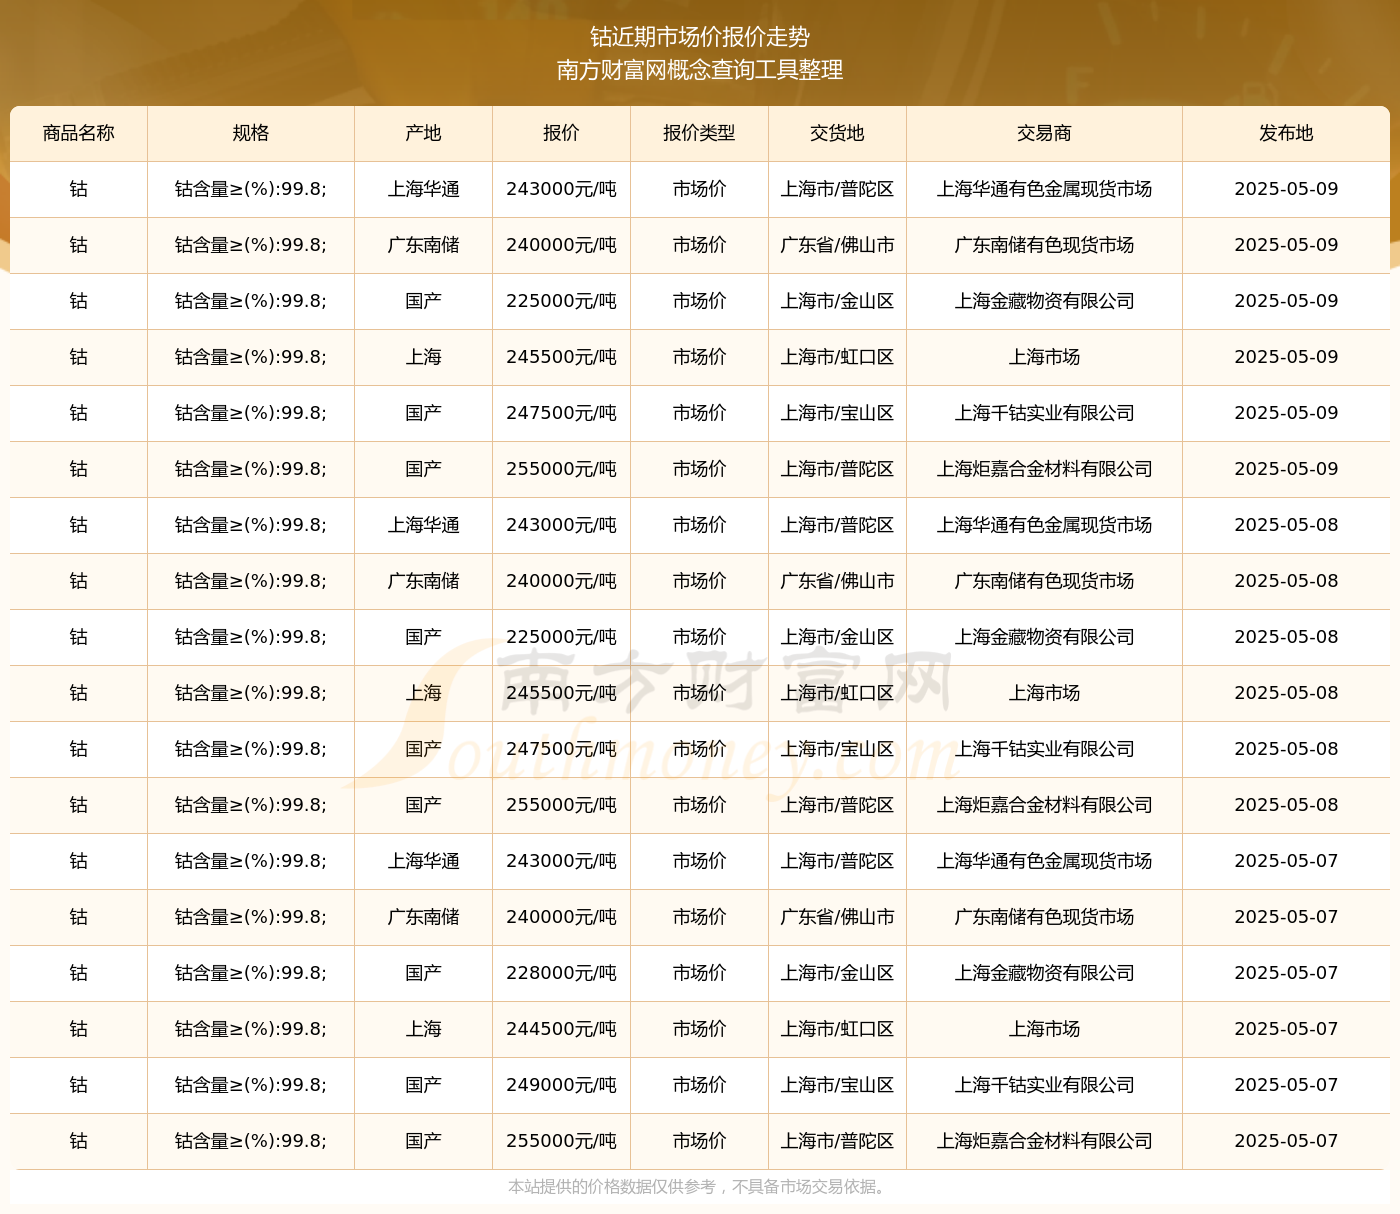Click 243000元/吨 in the 2025-05-09 row
The image size is (1400, 1214).
[561, 189]
